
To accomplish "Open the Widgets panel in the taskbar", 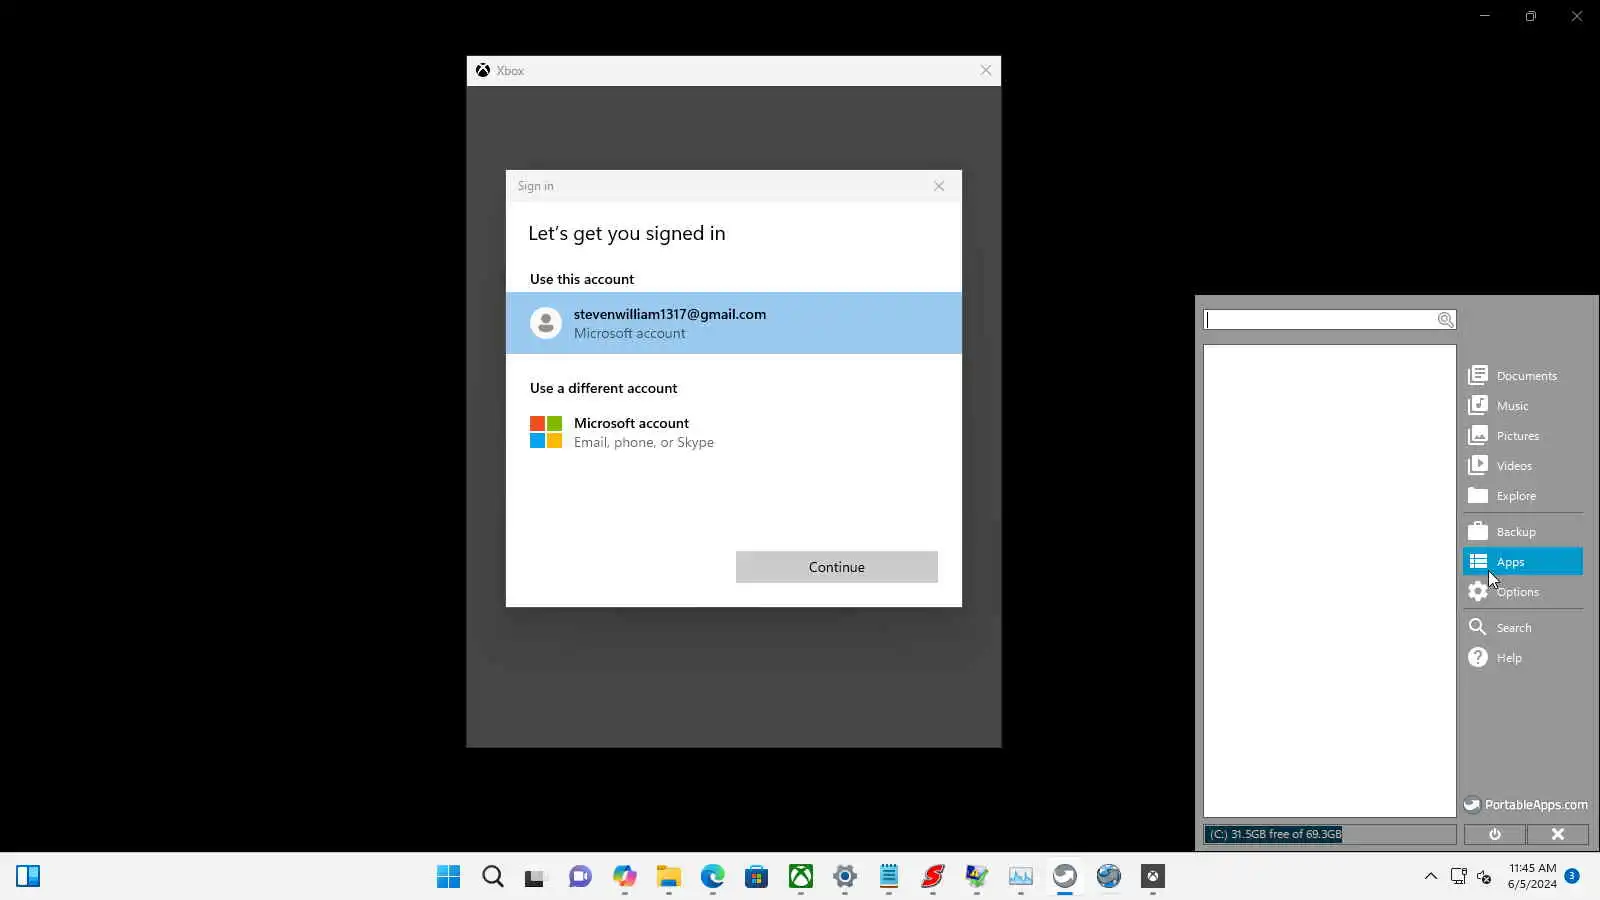I will click(x=28, y=877).
